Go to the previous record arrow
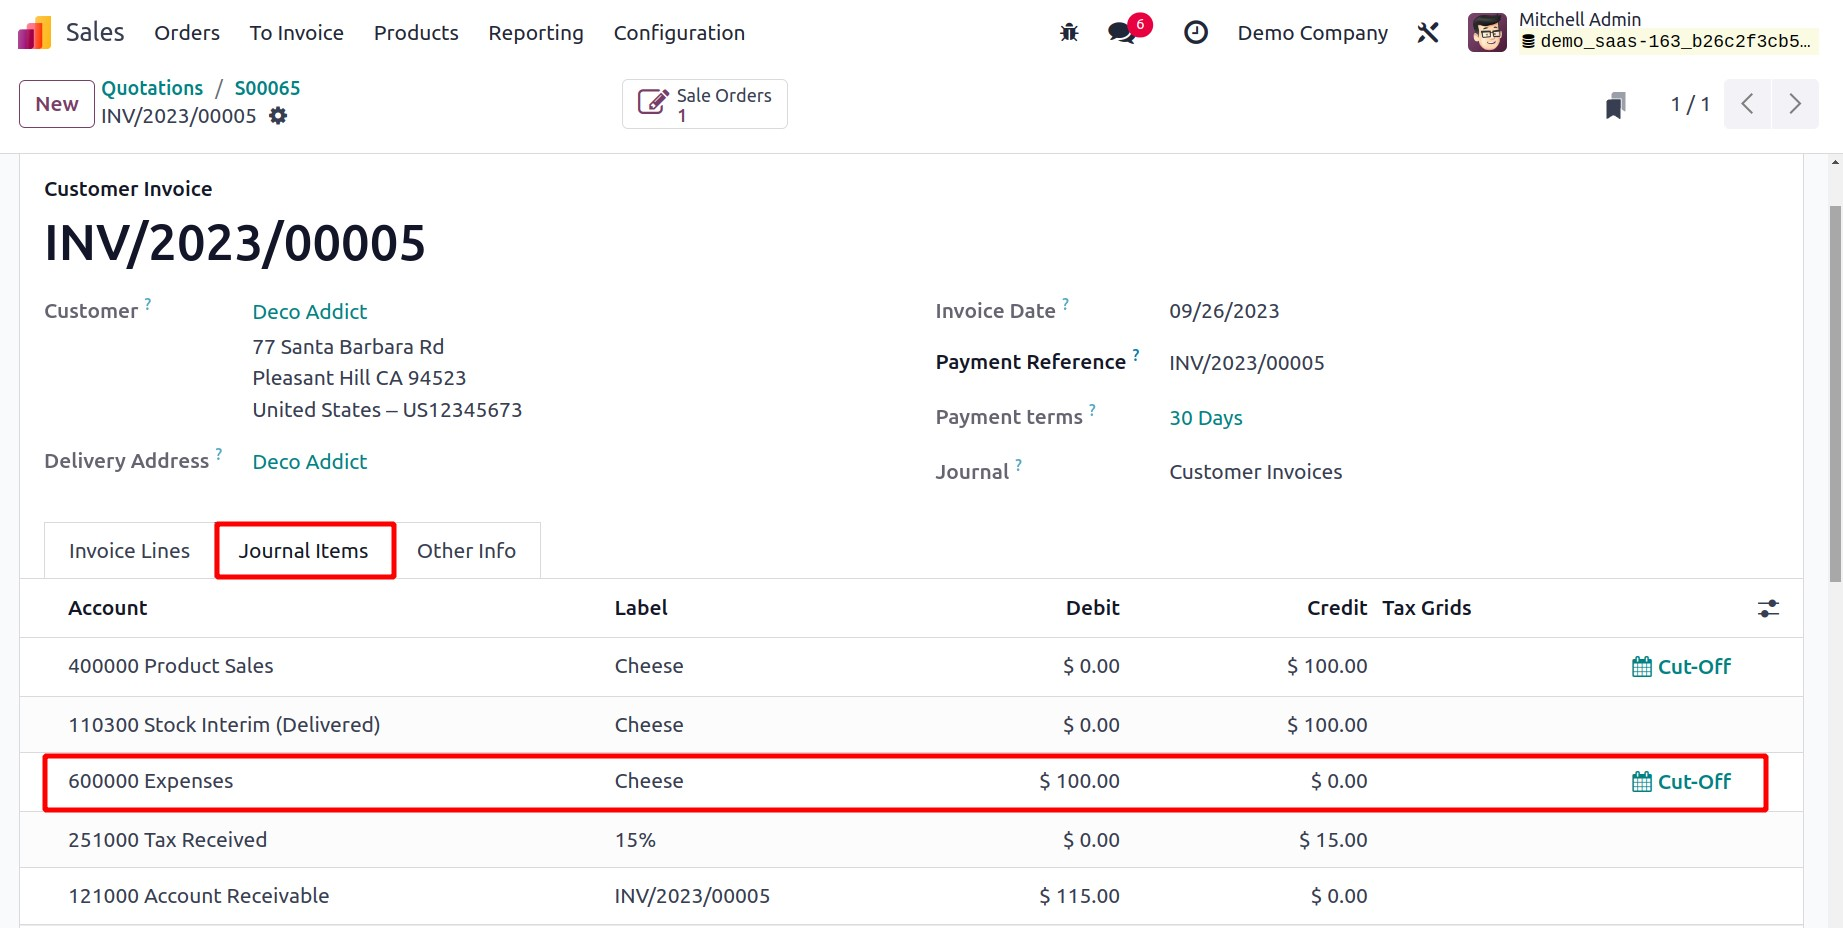This screenshot has height=928, width=1843. coord(1747,104)
